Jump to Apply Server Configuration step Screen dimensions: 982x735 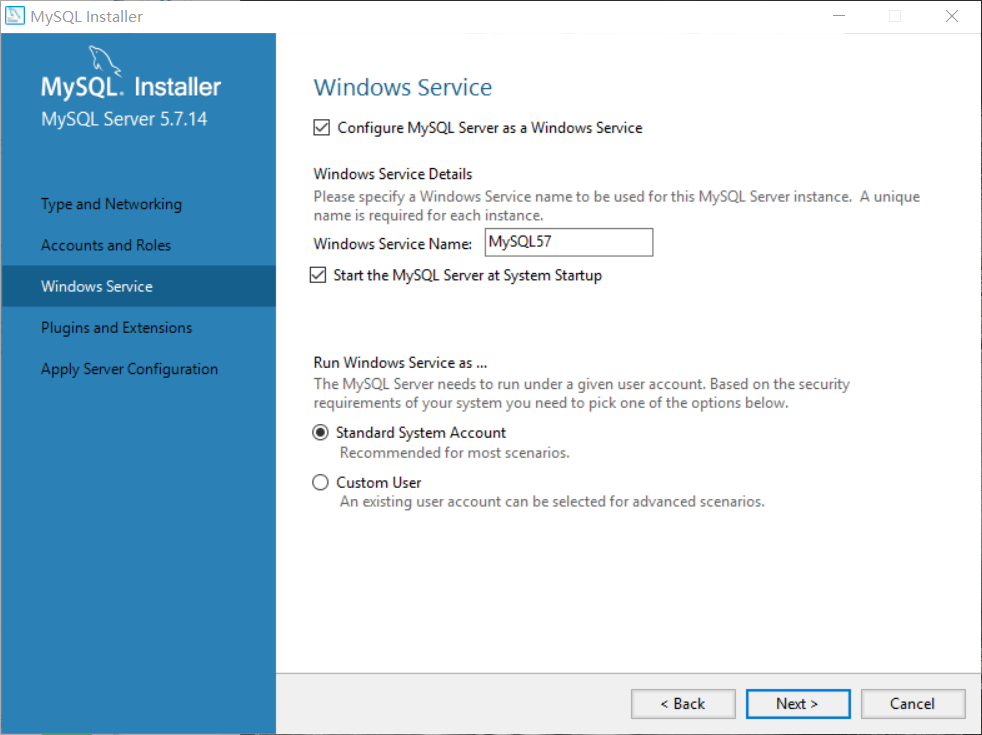point(129,369)
